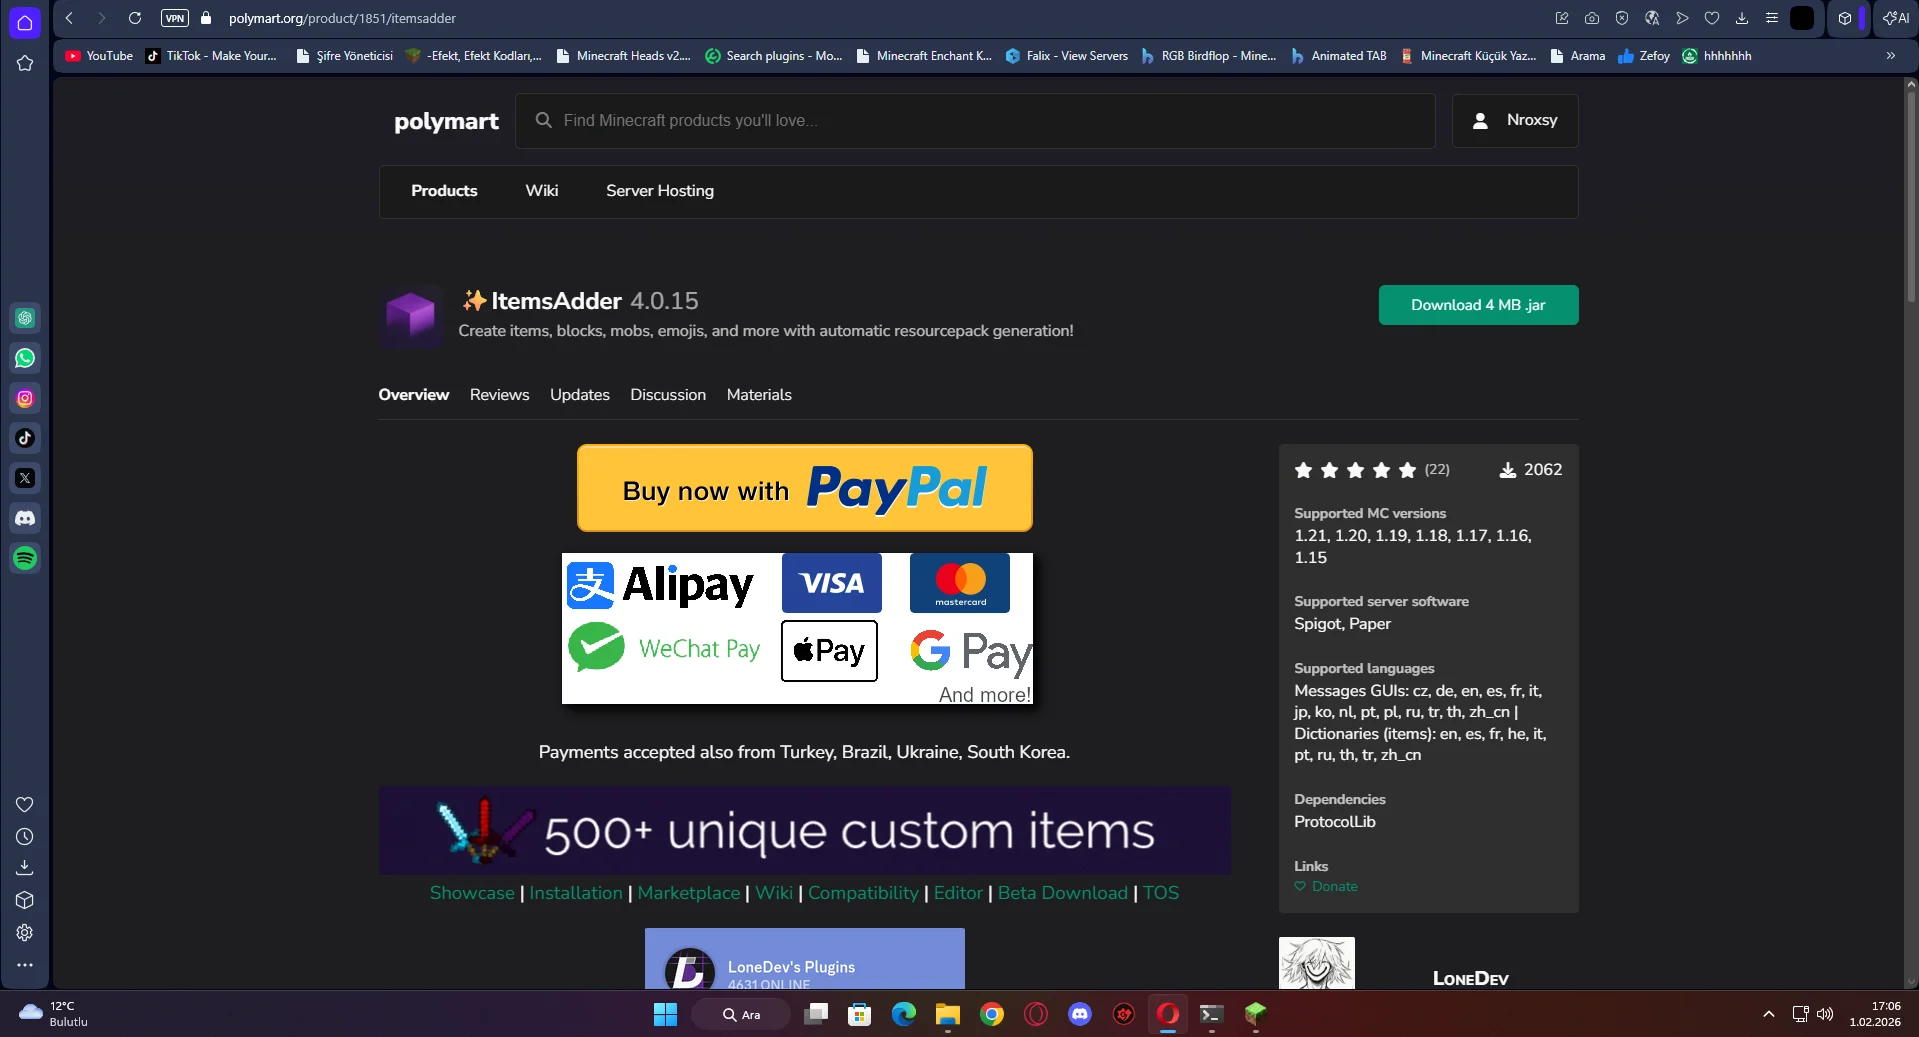
Task: Open WhatsApp in the sidebar
Action: 25,358
